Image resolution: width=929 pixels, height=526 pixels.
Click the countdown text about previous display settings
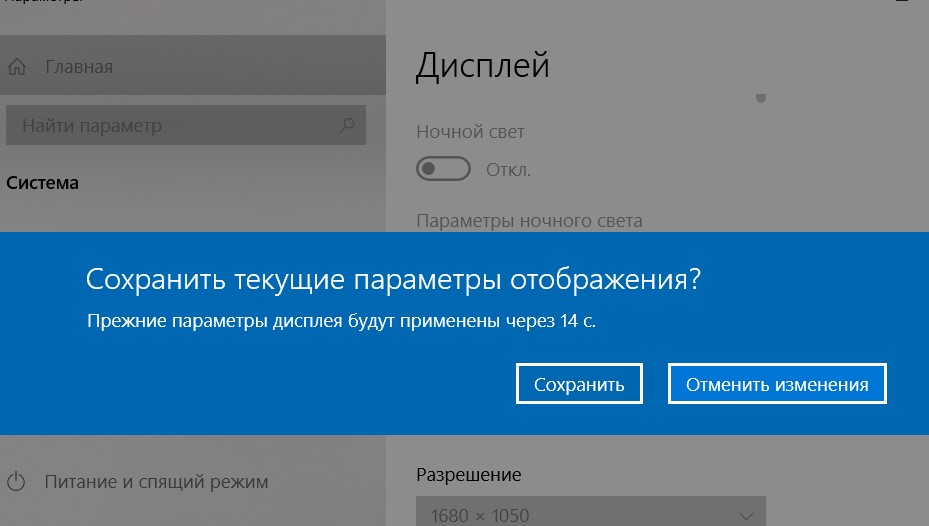tap(347, 322)
